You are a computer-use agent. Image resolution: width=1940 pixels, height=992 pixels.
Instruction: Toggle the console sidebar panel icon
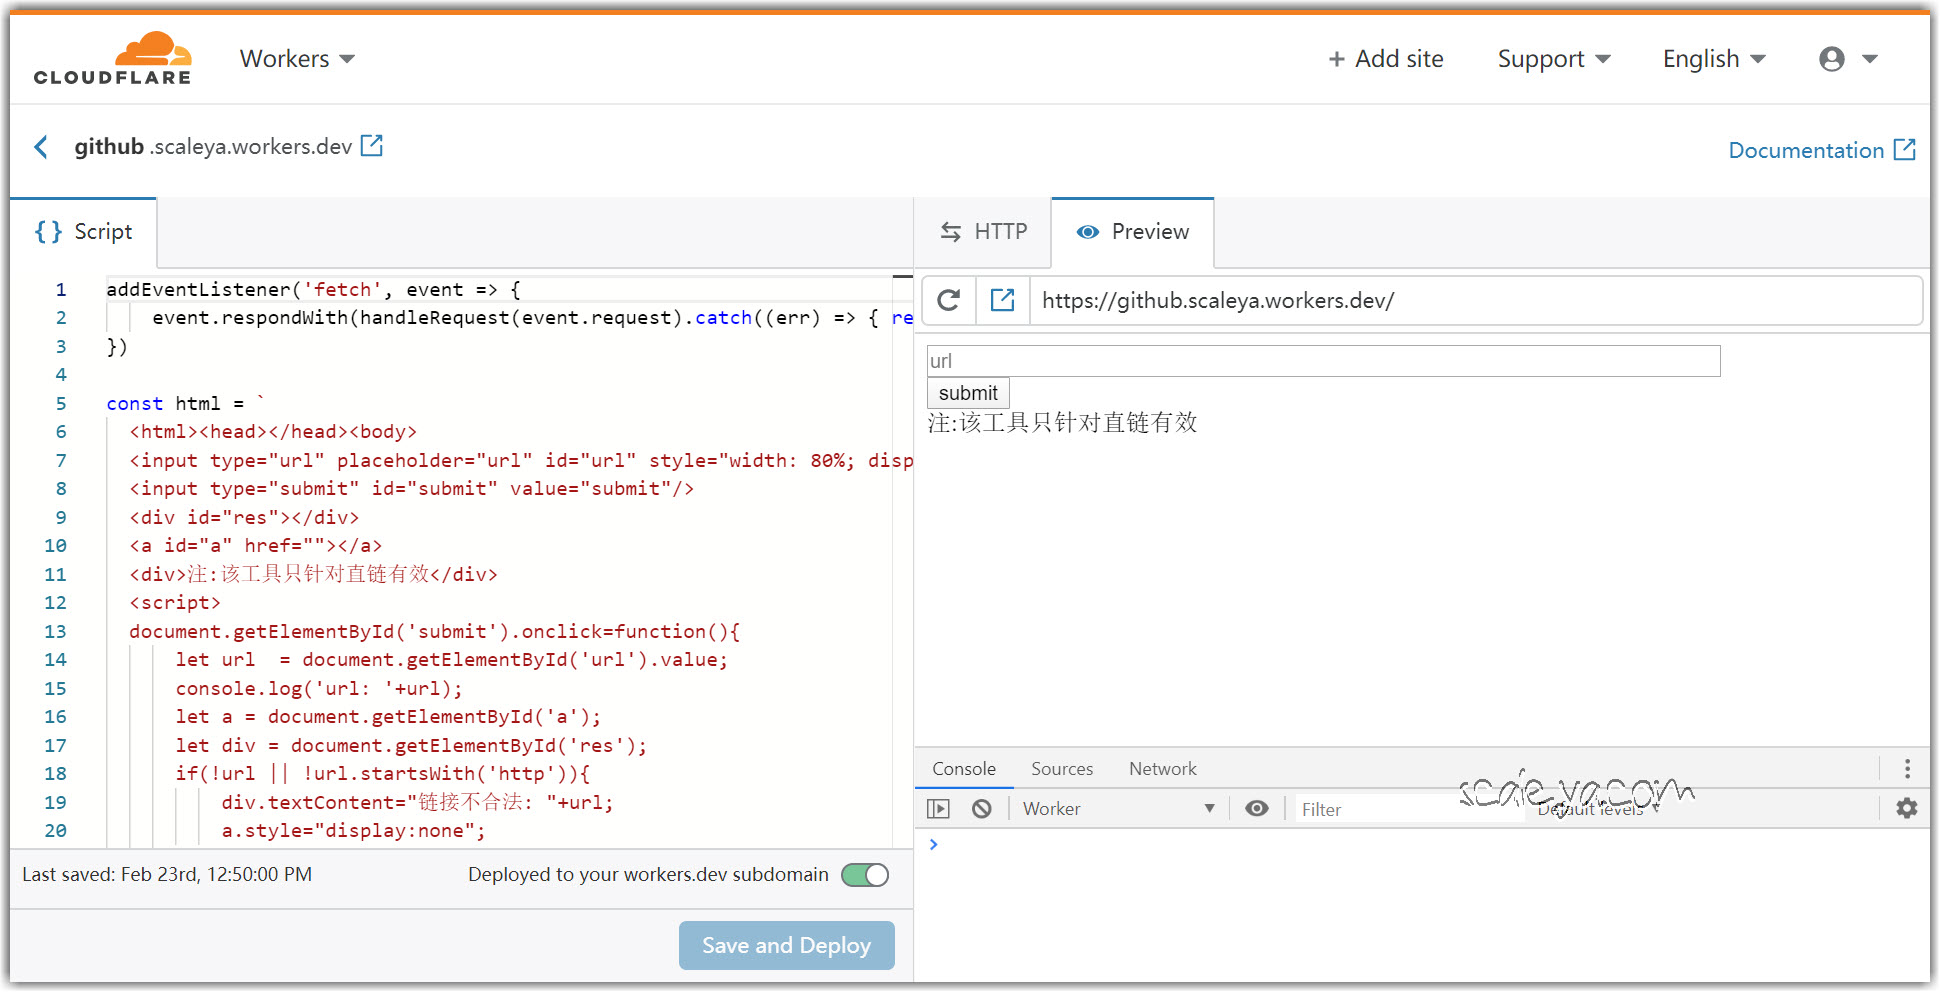938,809
